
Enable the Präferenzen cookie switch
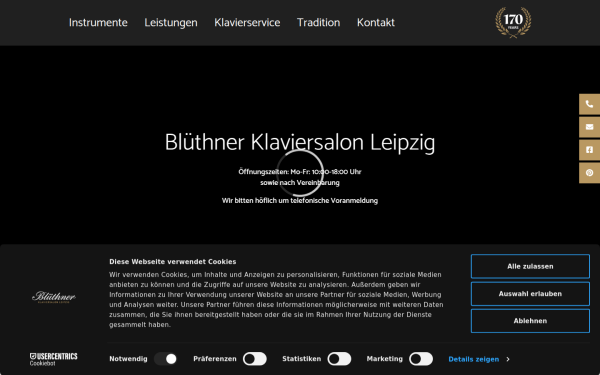tap(255, 359)
